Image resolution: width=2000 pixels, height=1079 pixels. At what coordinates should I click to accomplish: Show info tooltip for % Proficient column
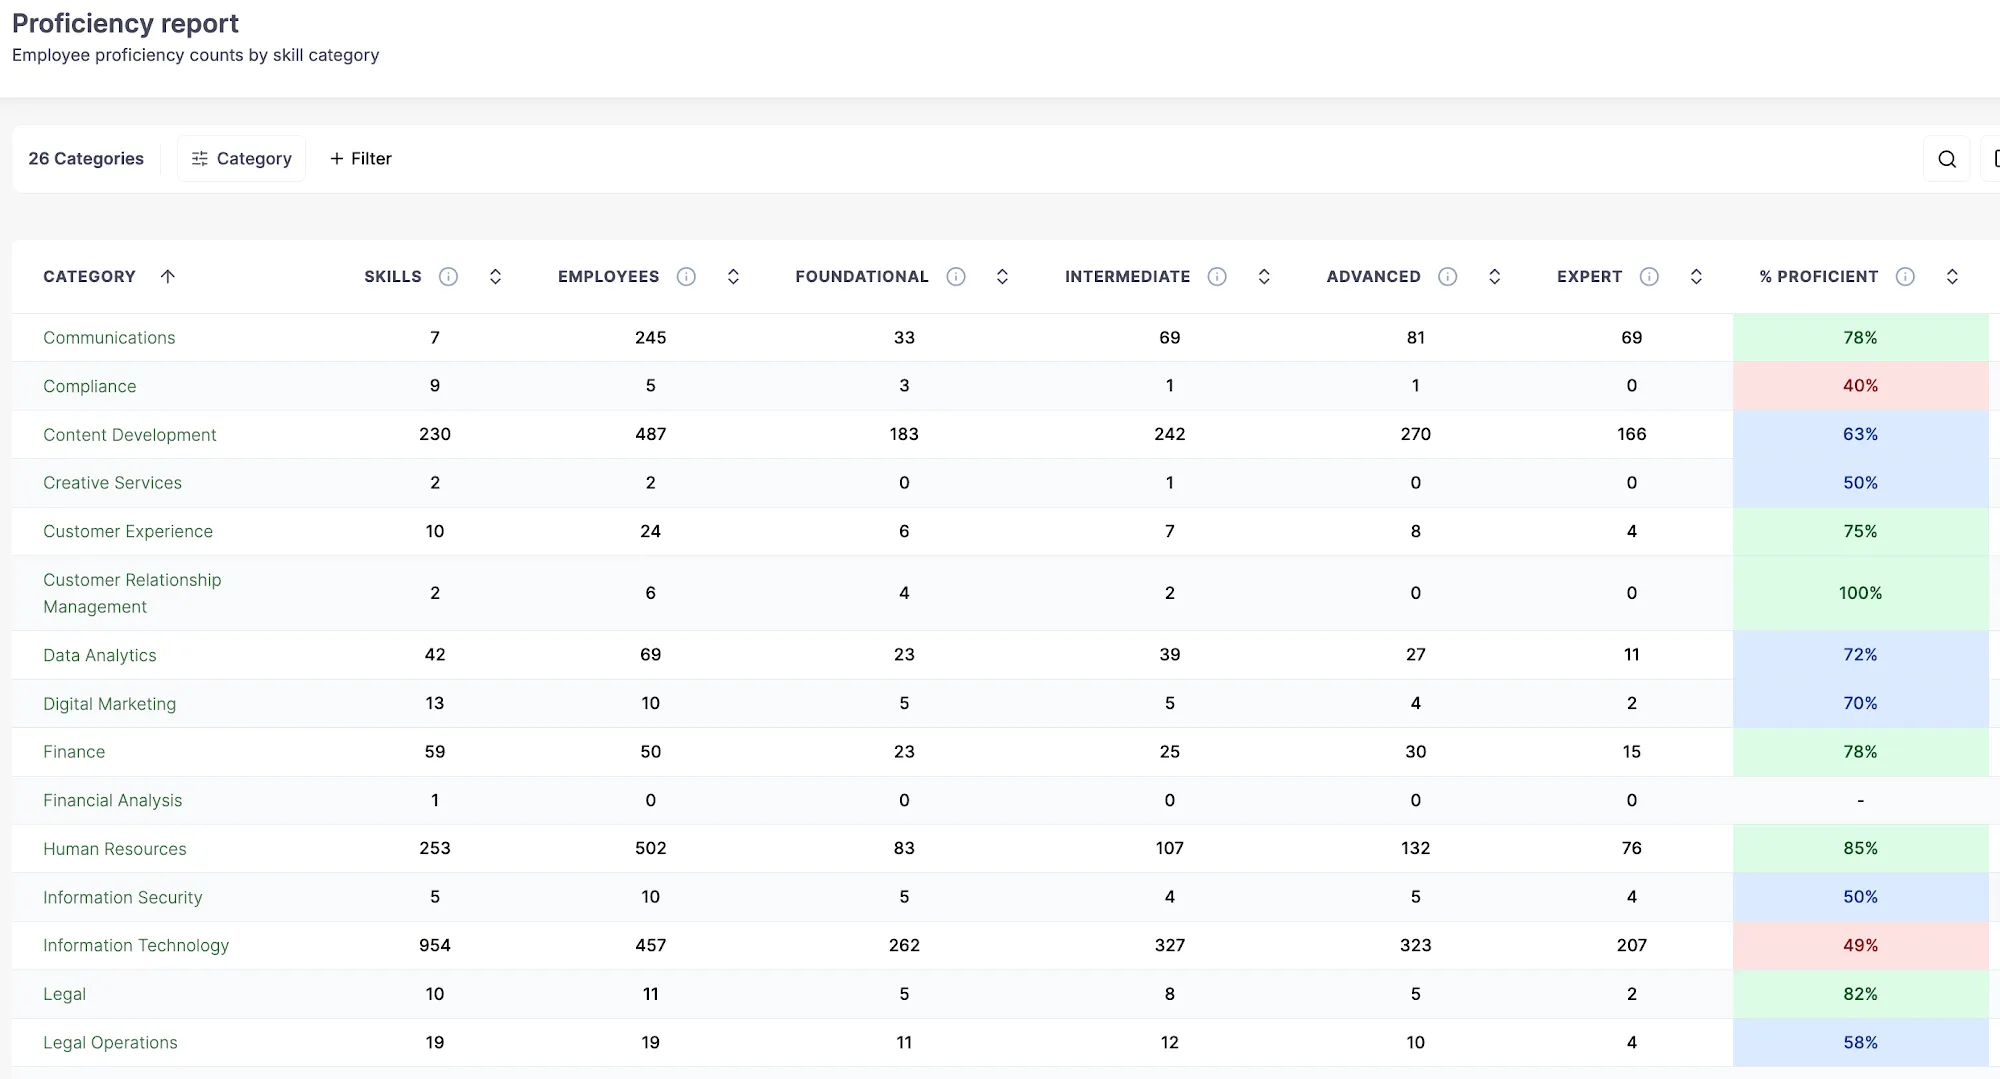tap(1905, 276)
